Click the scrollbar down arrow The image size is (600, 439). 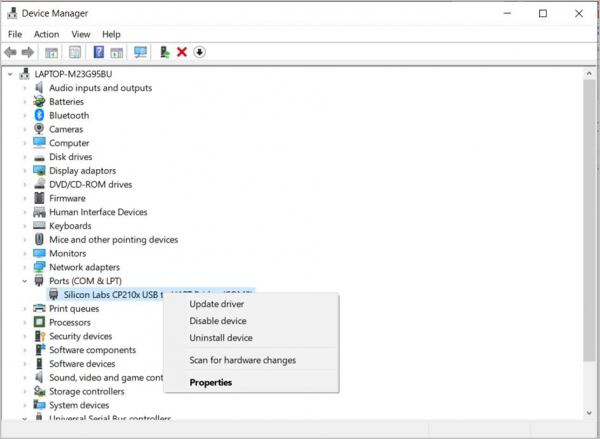click(589, 413)
